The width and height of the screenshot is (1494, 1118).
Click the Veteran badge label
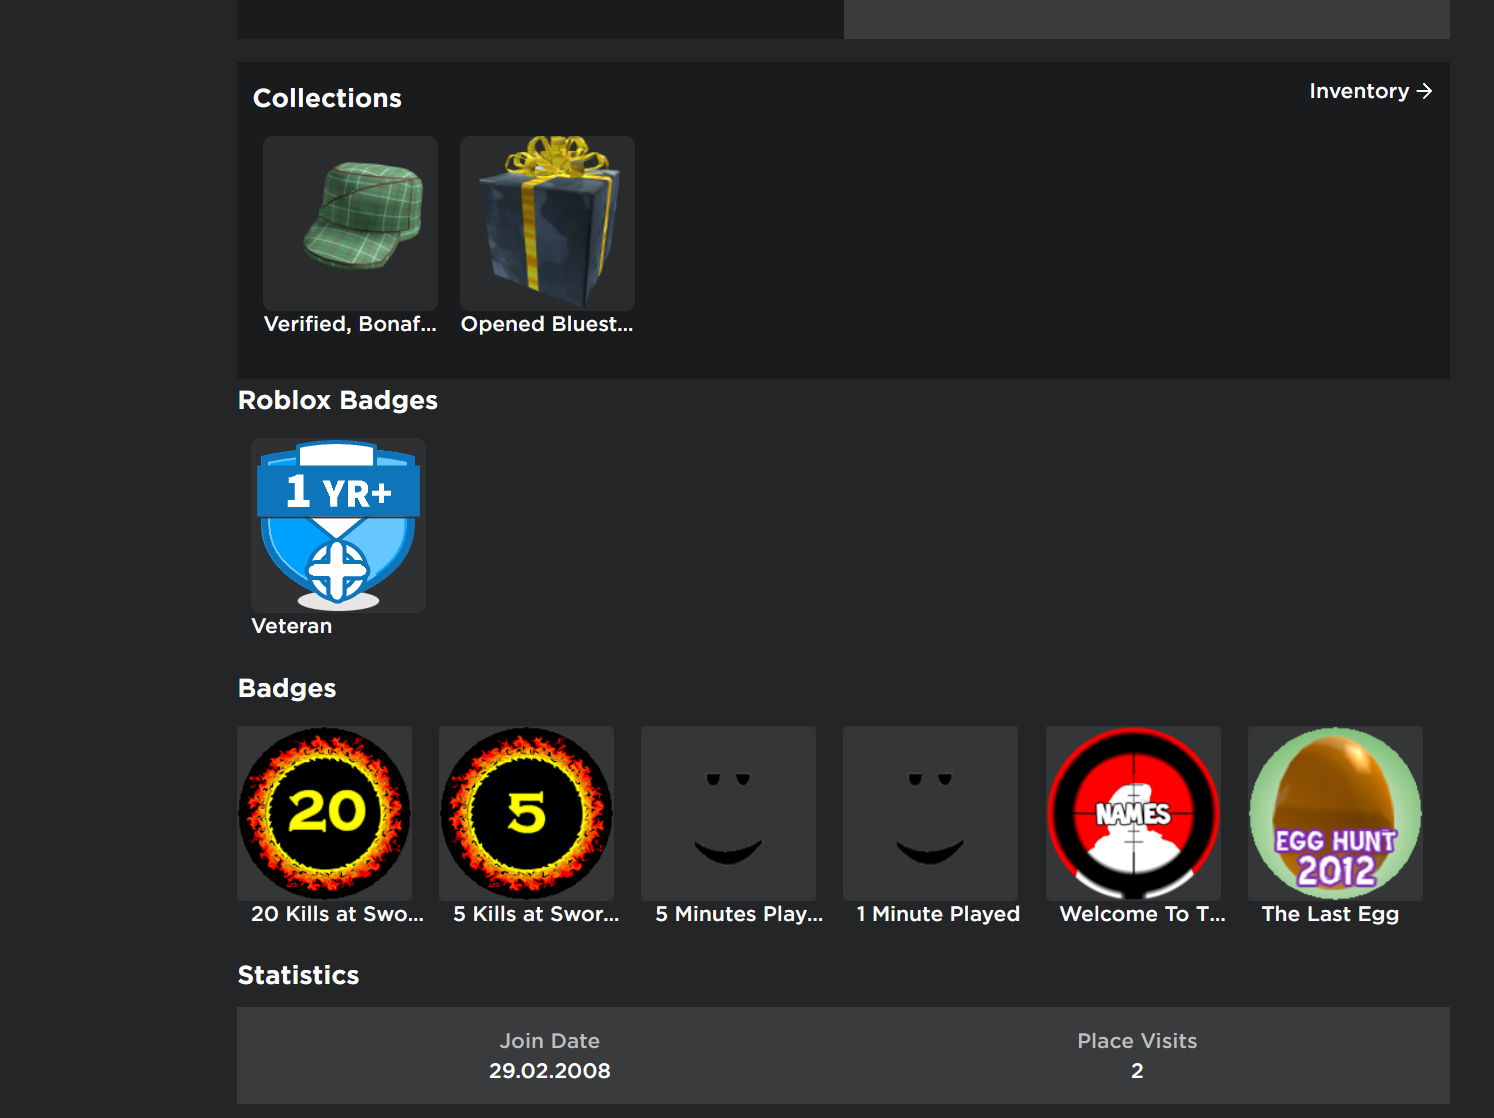pos(292,626)
